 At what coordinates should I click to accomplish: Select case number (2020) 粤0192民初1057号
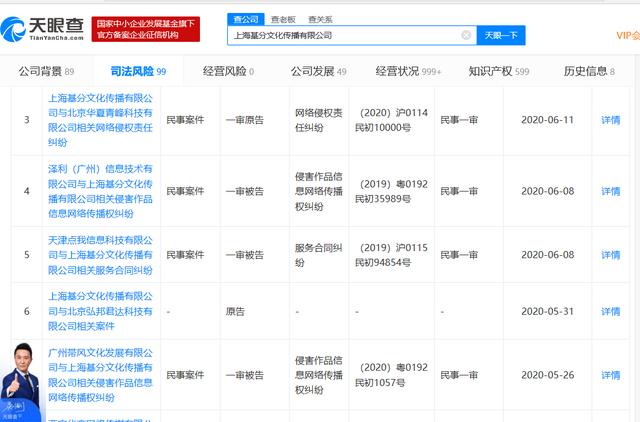tap(391, 375)
